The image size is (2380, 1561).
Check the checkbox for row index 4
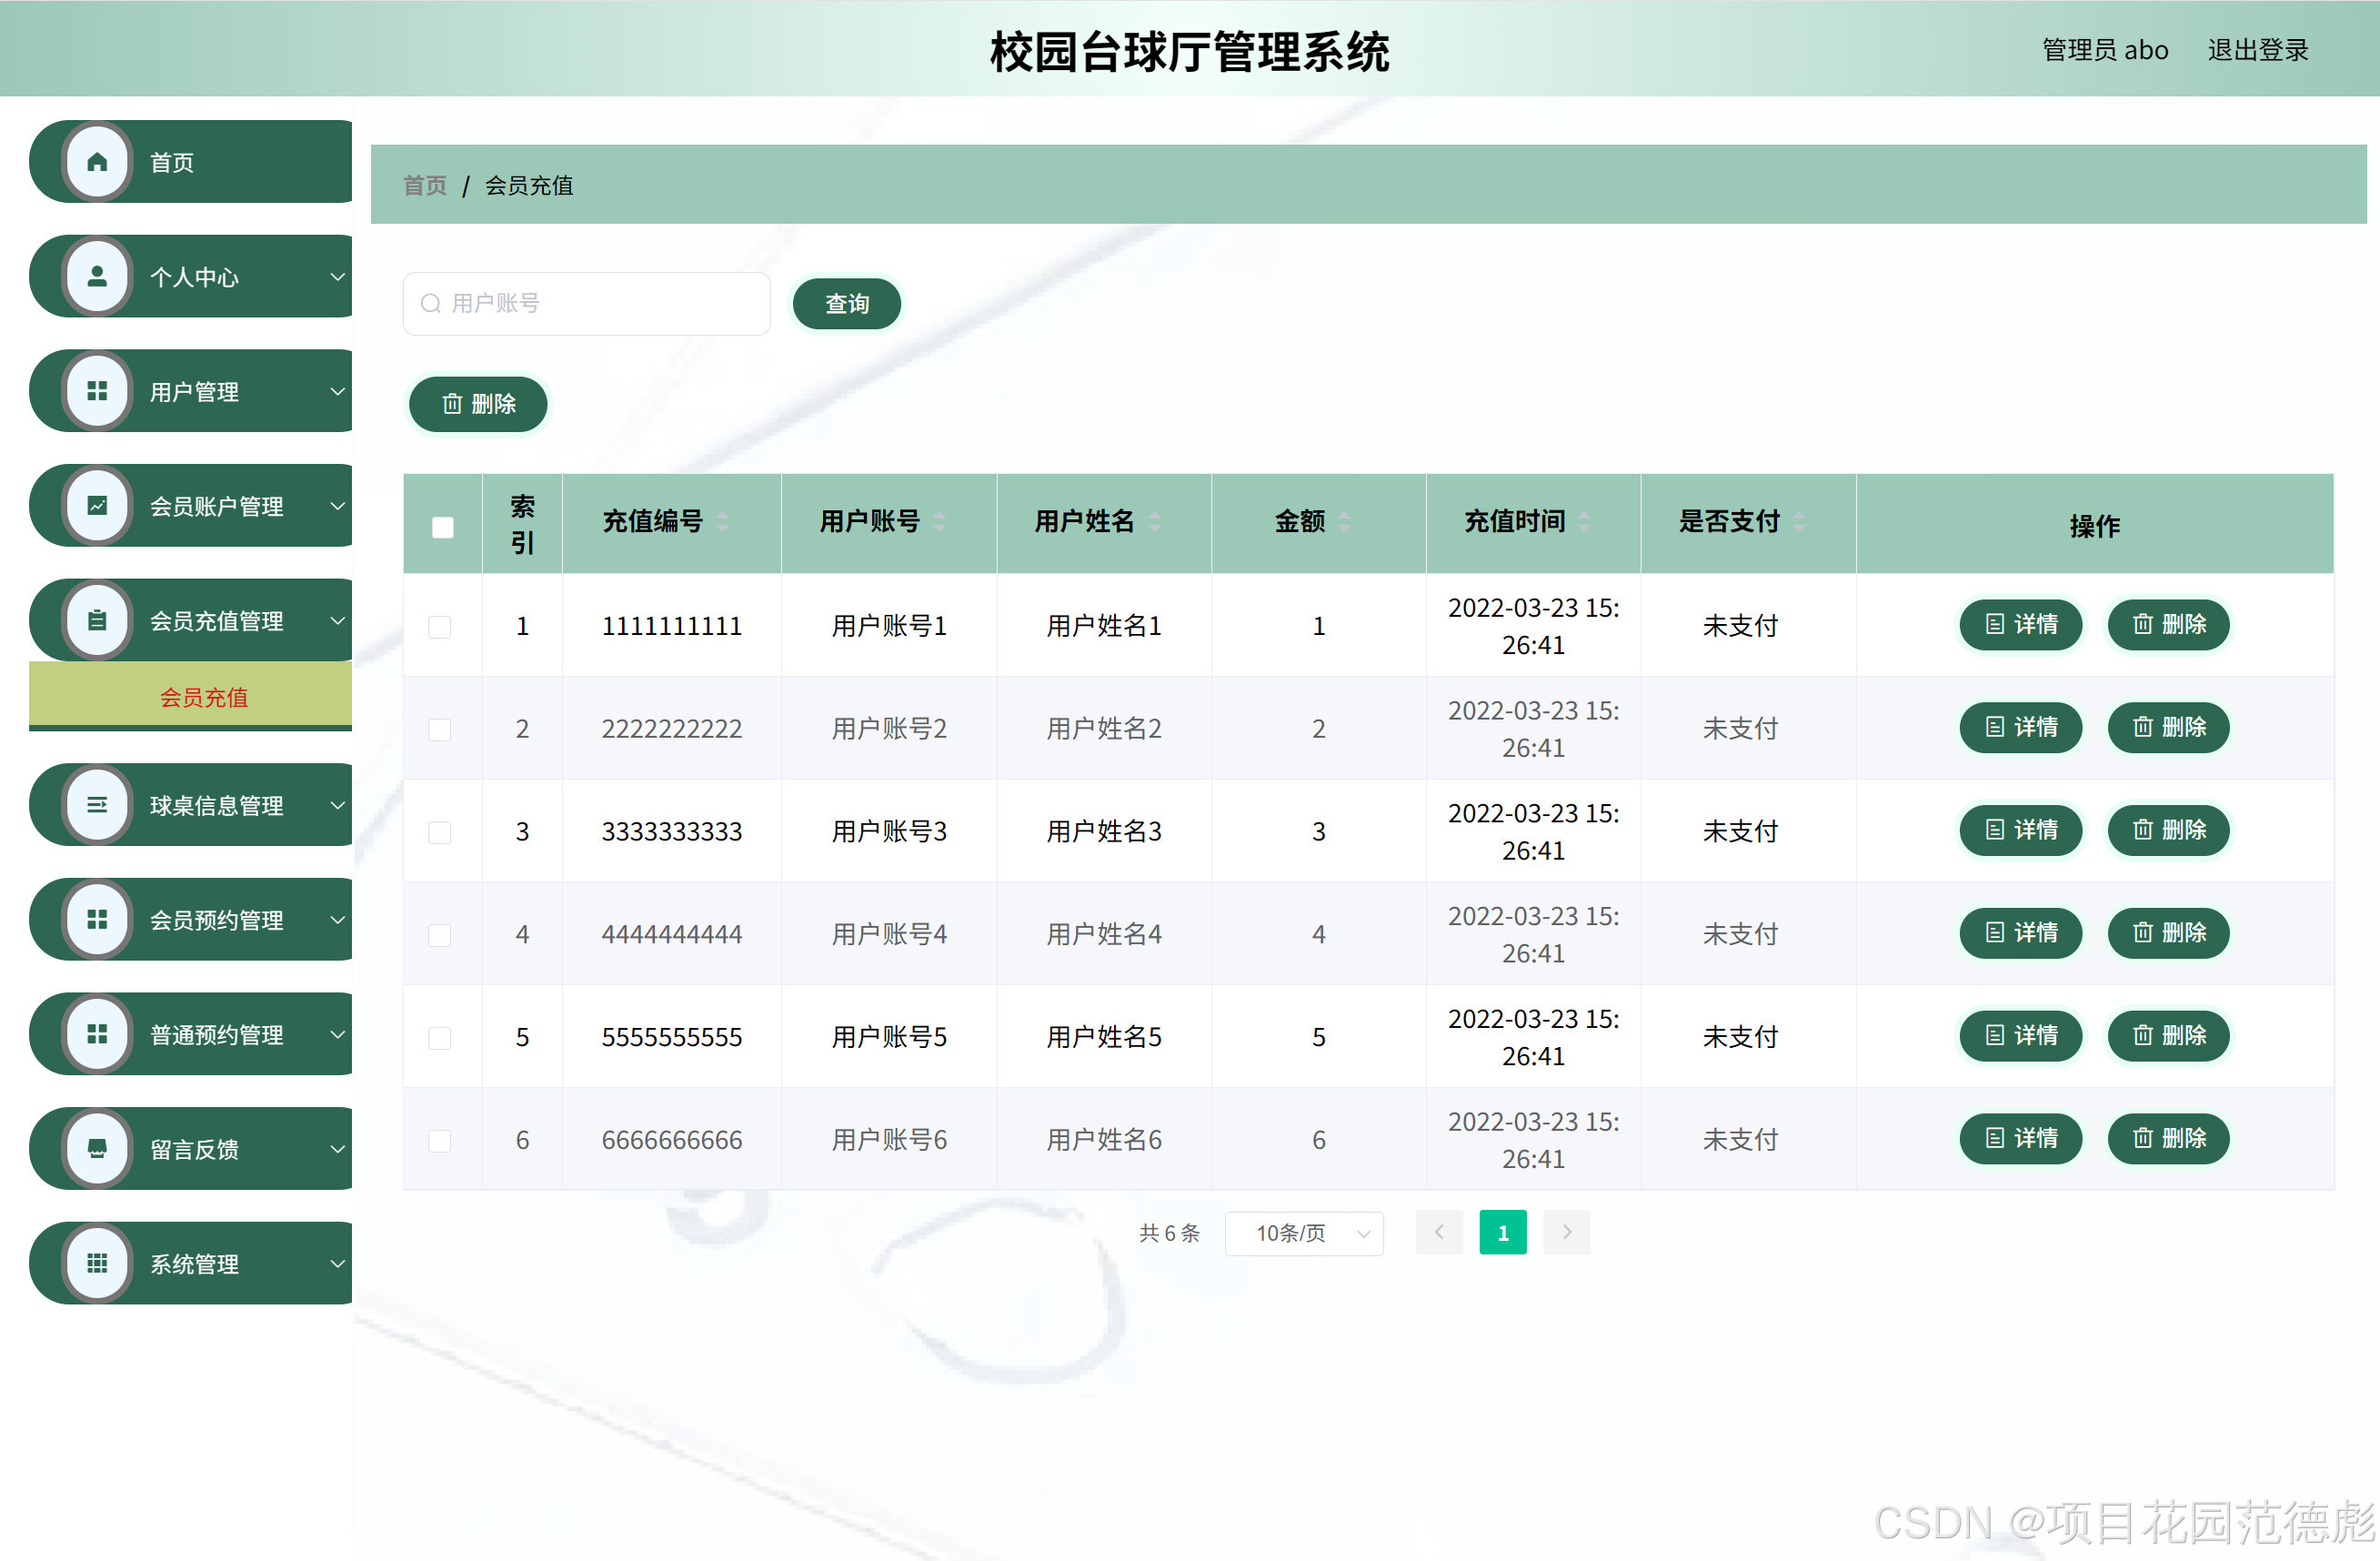(440, 933)
